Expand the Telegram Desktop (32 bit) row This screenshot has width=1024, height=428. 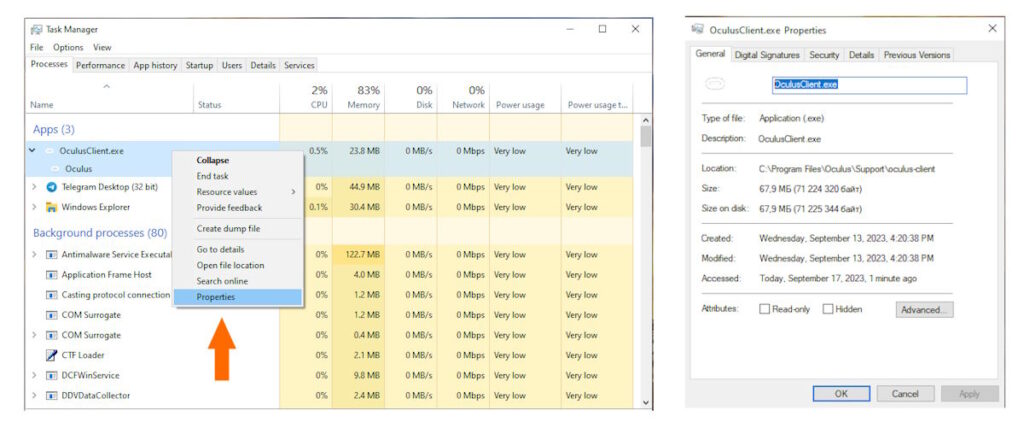(x=34, y=187)
